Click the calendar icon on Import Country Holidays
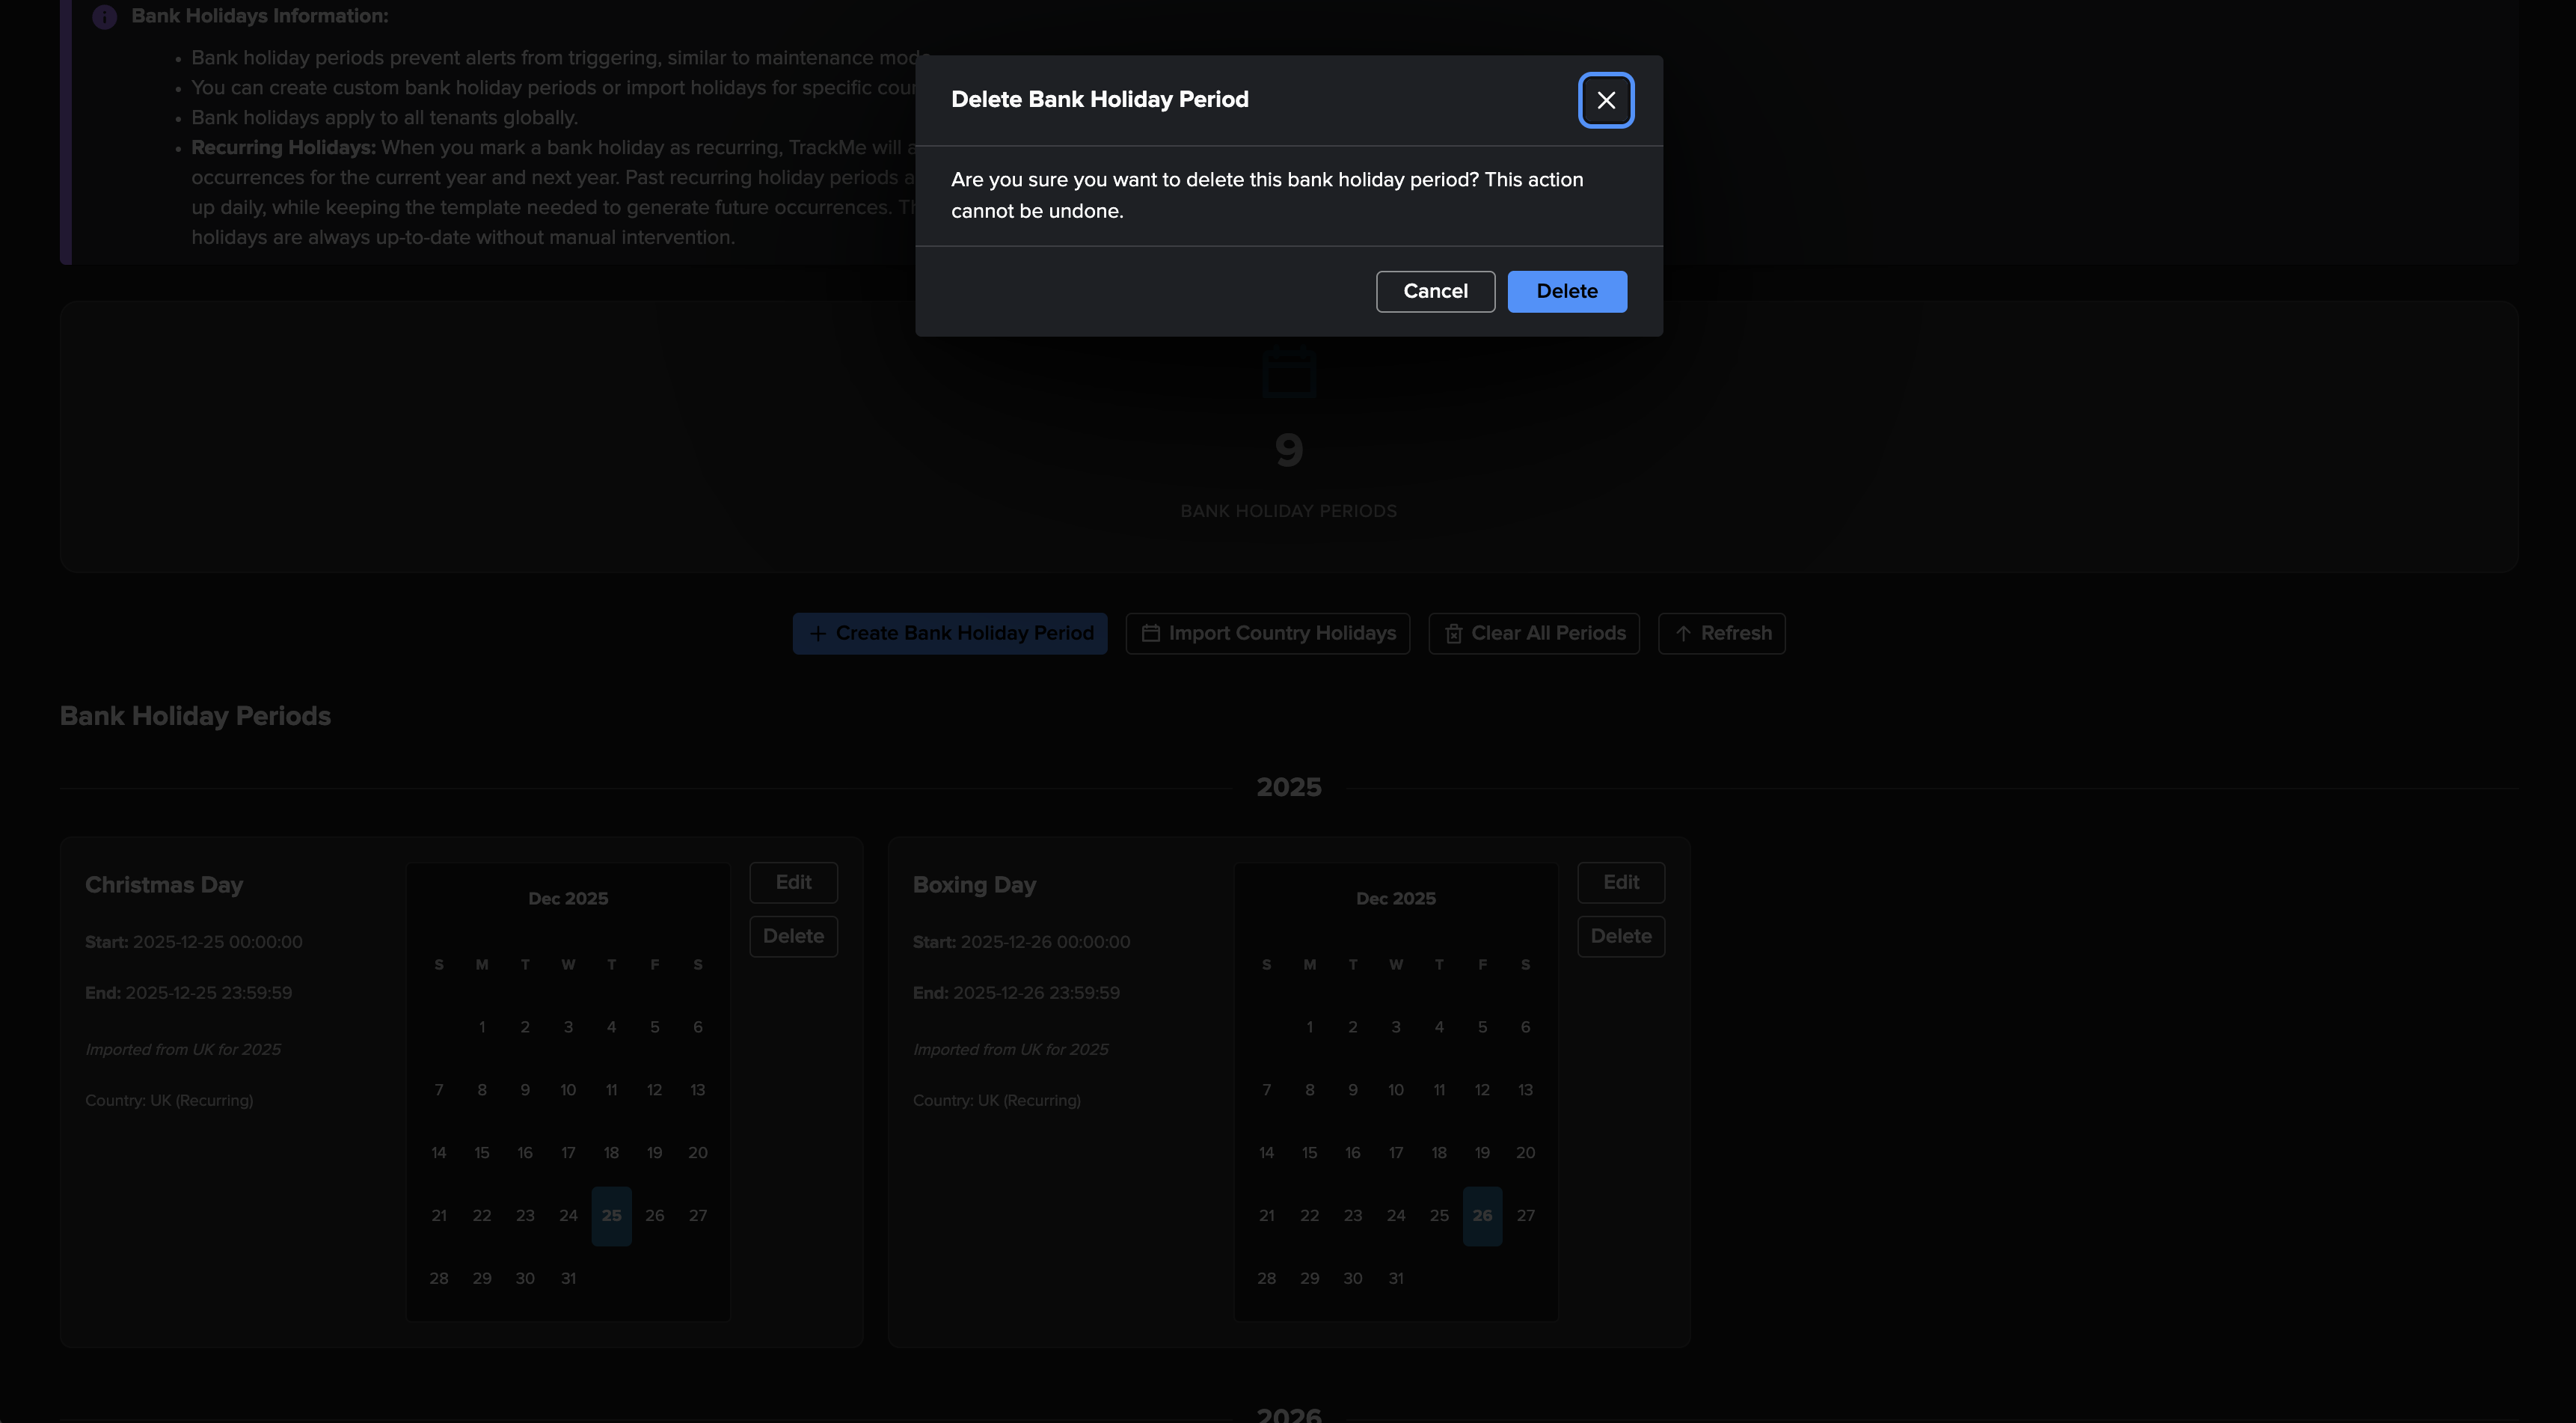Image resolution: width=2576 pixels, height=1423 pixels. coord(1150,633)
